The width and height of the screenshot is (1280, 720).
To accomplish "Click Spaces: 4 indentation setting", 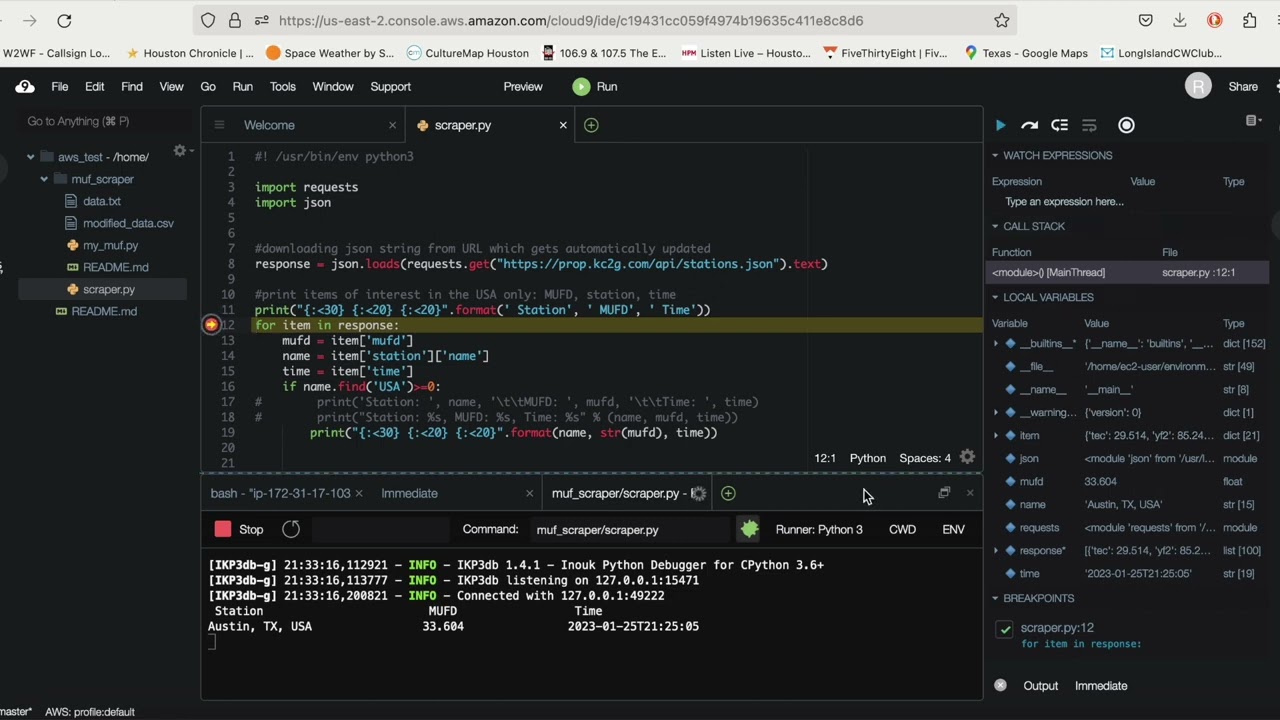I will point(925,458).
